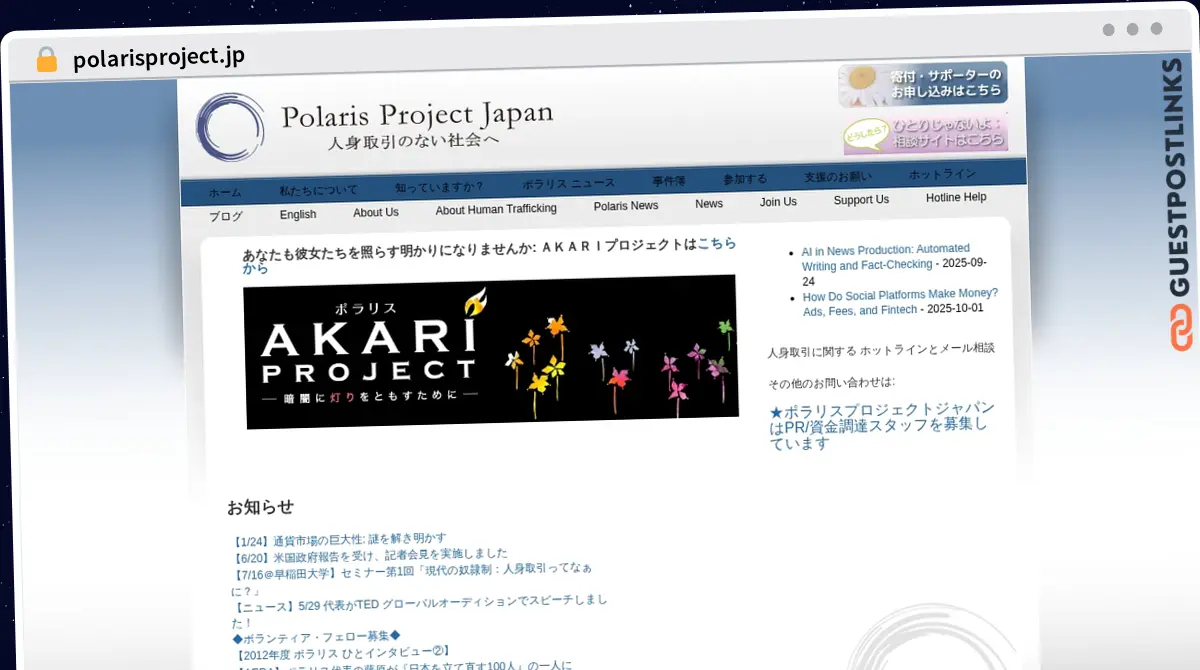Open the Support Us menu item
The image size is (1200, 670).
click(861, 200)
